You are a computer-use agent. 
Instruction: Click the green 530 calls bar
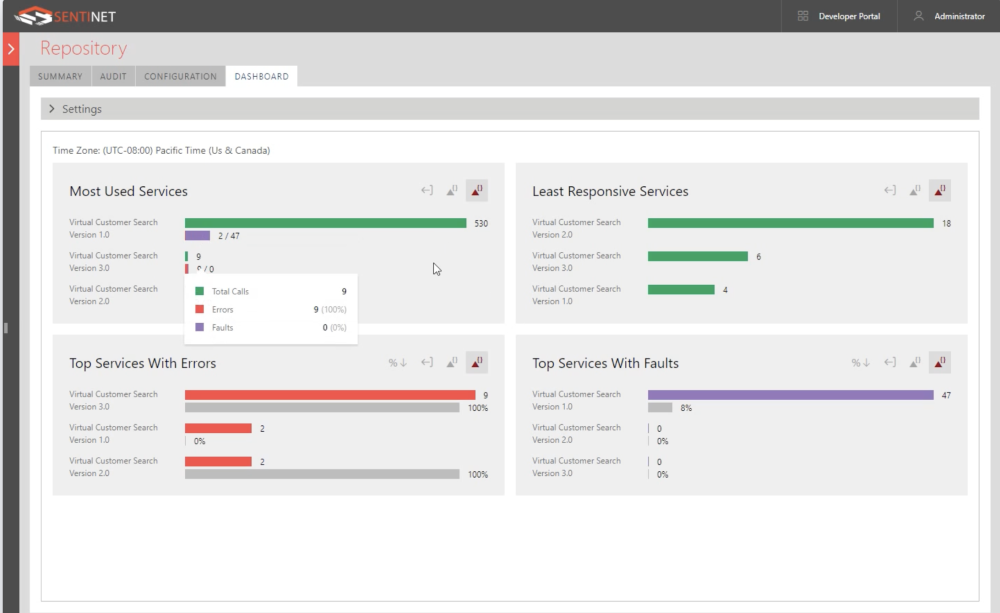tap(325, 223)
